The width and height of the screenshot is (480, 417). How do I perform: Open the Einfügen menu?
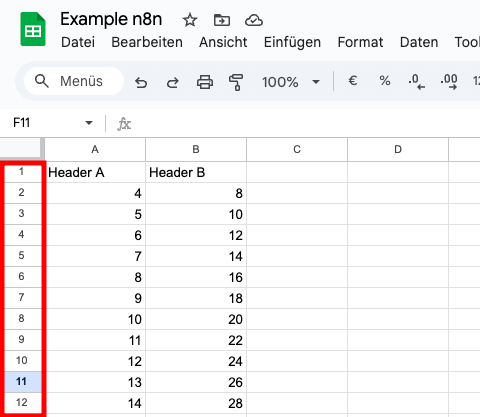click(x=292, y=42)
